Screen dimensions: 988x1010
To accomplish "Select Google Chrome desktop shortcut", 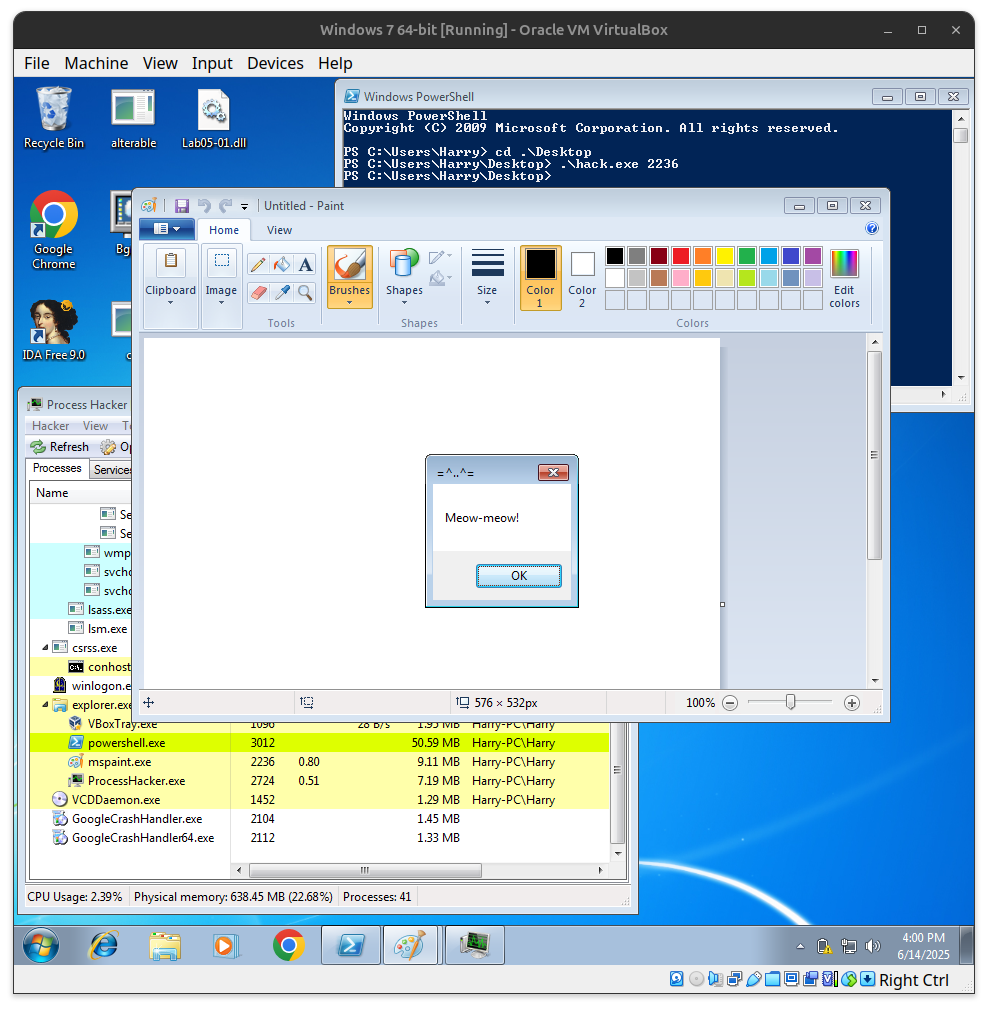I will point(53,230).
